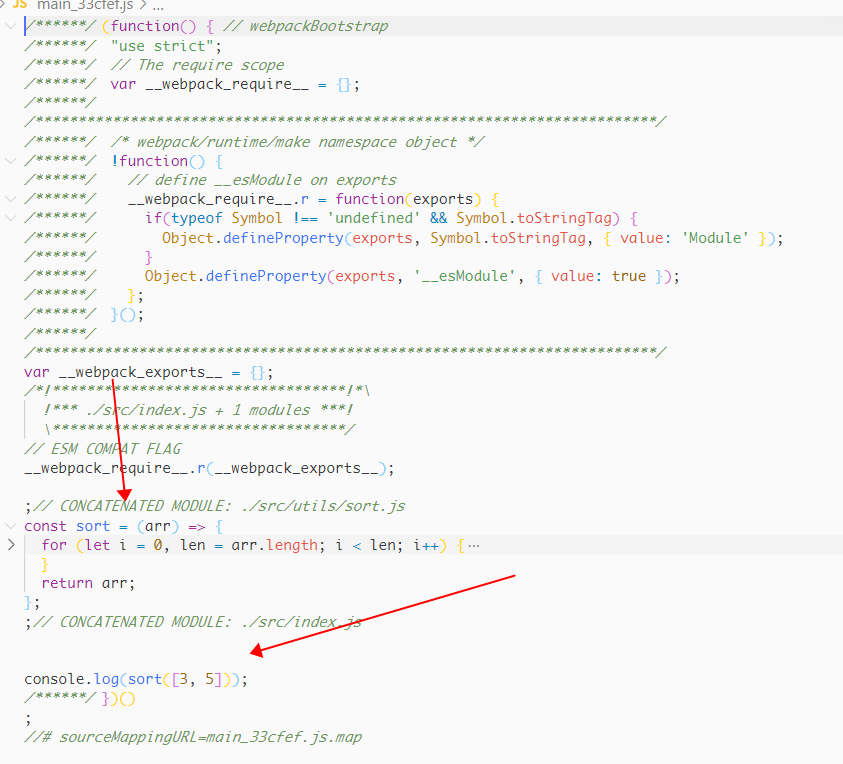The height and width of the screenshot is (764, 843).
Task: Click the "webpack/runtime/make namespace object" comment
Action: pyautogui.click(x=297, y=142)
